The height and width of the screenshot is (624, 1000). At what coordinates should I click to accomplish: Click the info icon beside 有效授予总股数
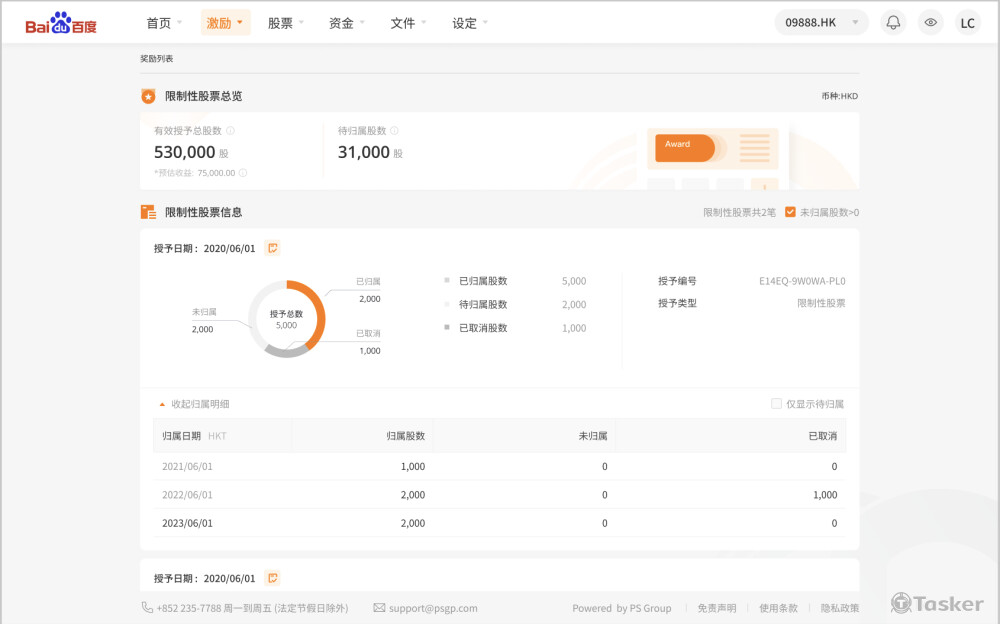229,130
